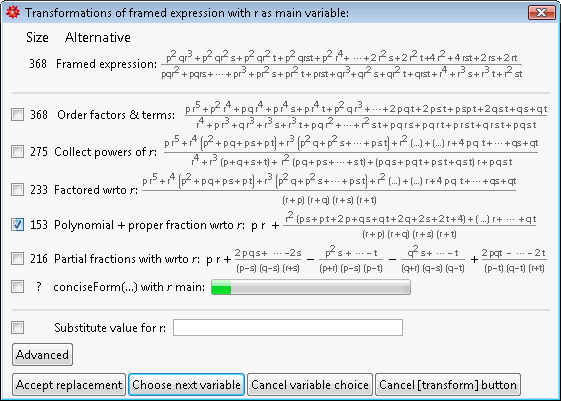Click the Cancel [transform] button

coord(448,385)
